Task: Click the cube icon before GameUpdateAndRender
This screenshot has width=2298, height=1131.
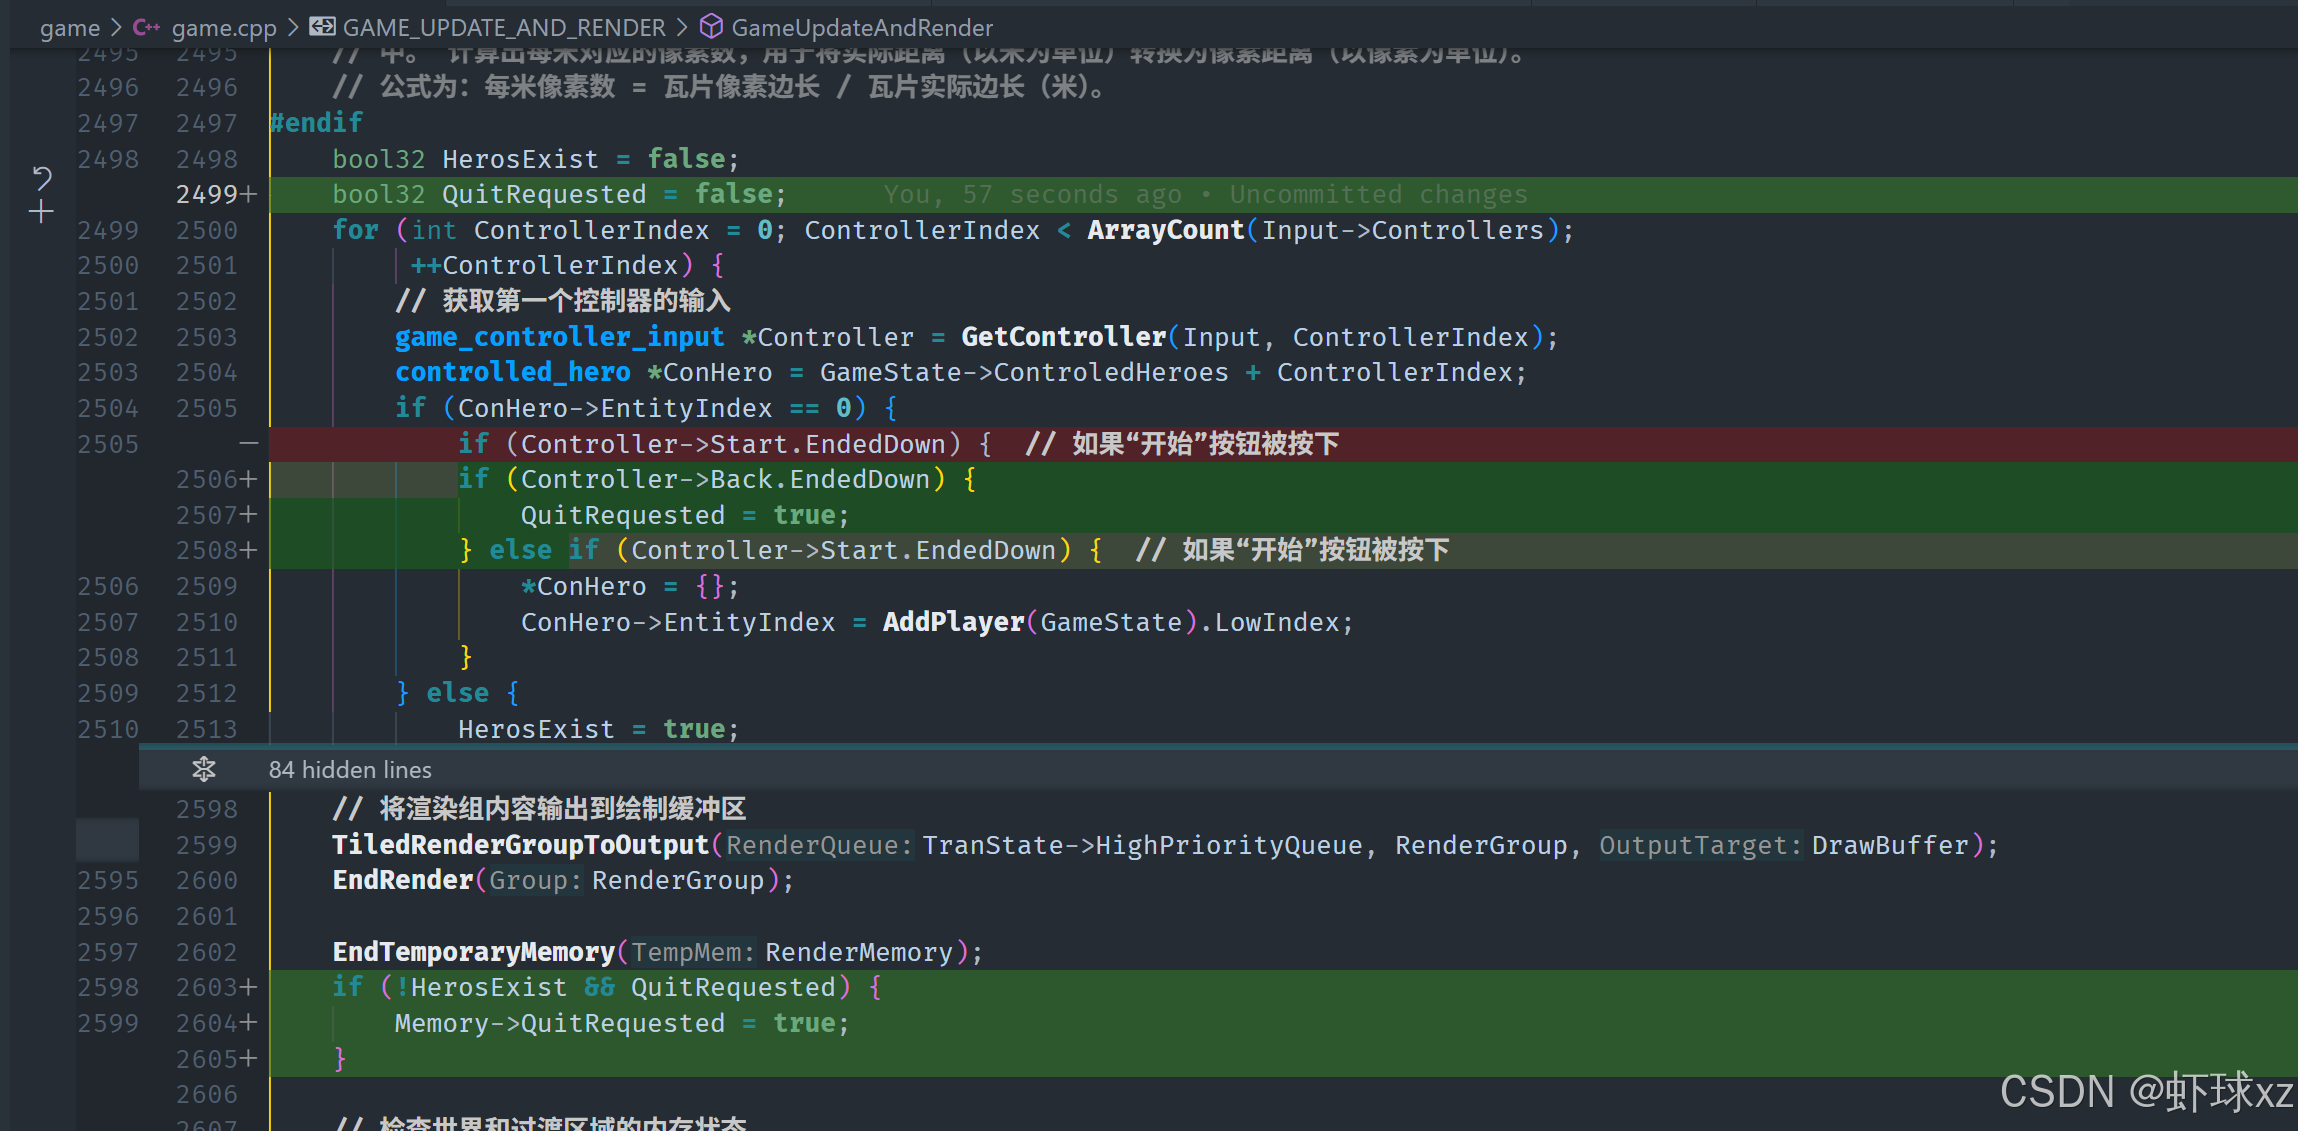Action: click(x=711, y=27)
